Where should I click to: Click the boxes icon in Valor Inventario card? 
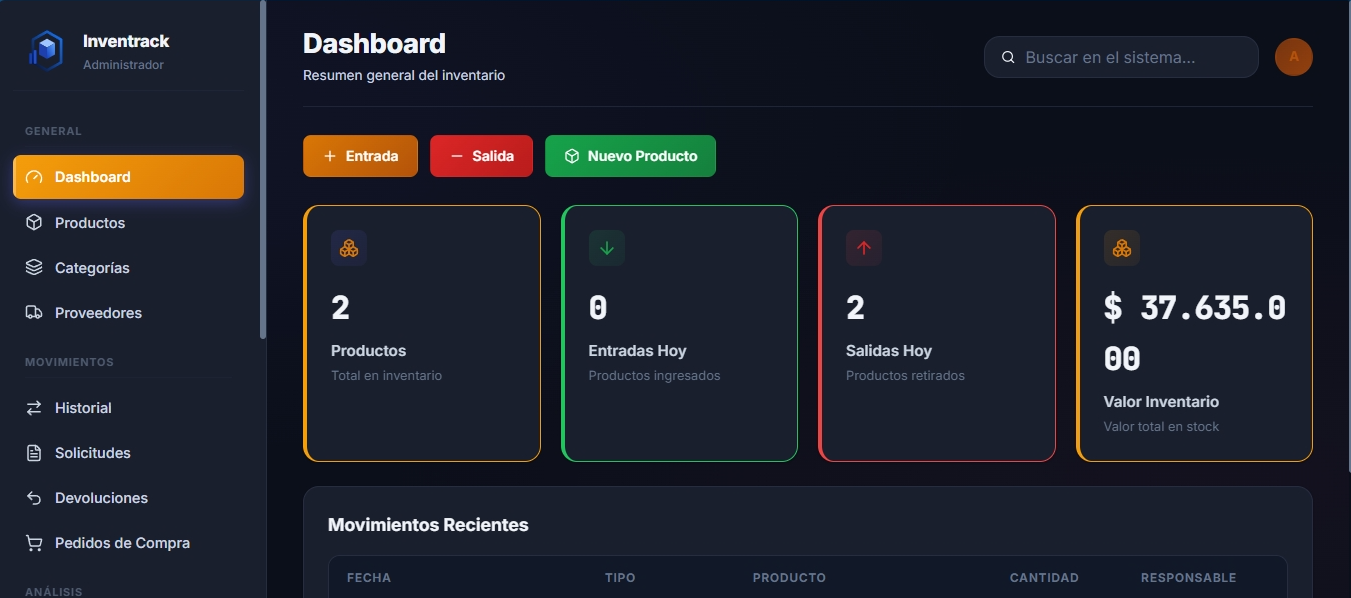click(x=1122, y=248)
